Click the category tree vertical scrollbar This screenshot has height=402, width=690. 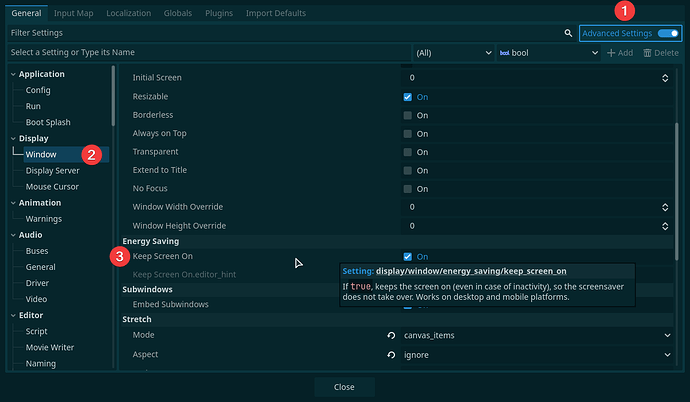pyautogui.click(x=113, y=95)
